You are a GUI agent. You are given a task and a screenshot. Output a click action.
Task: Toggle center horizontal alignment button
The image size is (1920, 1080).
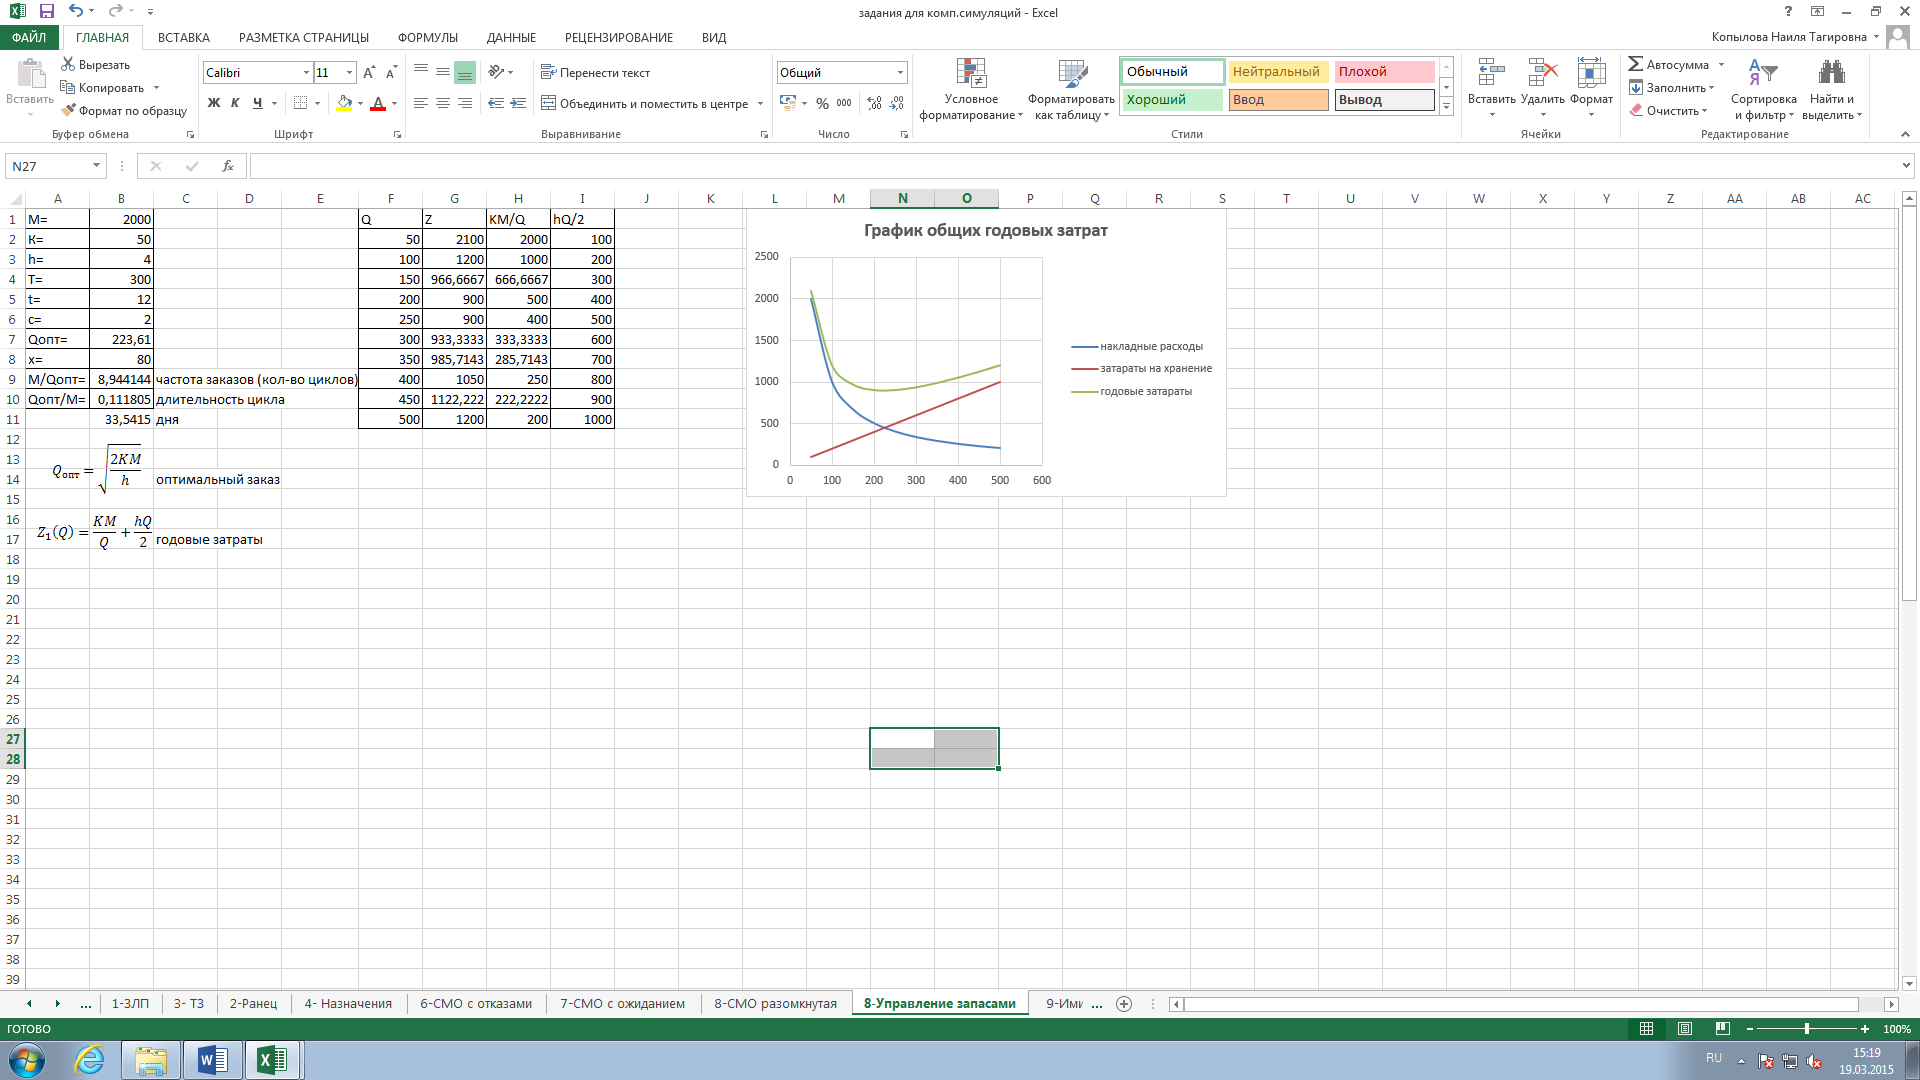coord(443,103)
